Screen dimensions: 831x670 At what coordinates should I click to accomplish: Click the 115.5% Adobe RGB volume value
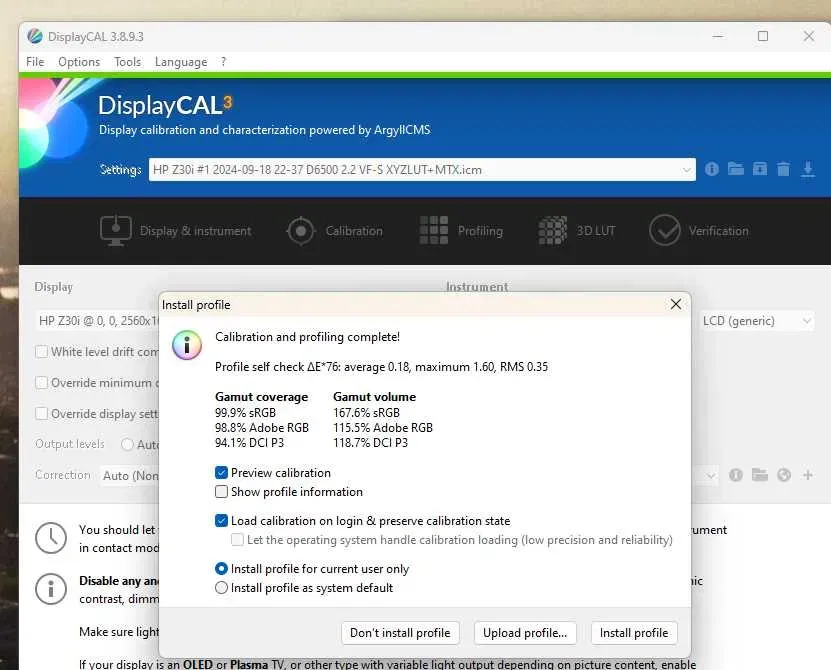[x=383, y=427]
